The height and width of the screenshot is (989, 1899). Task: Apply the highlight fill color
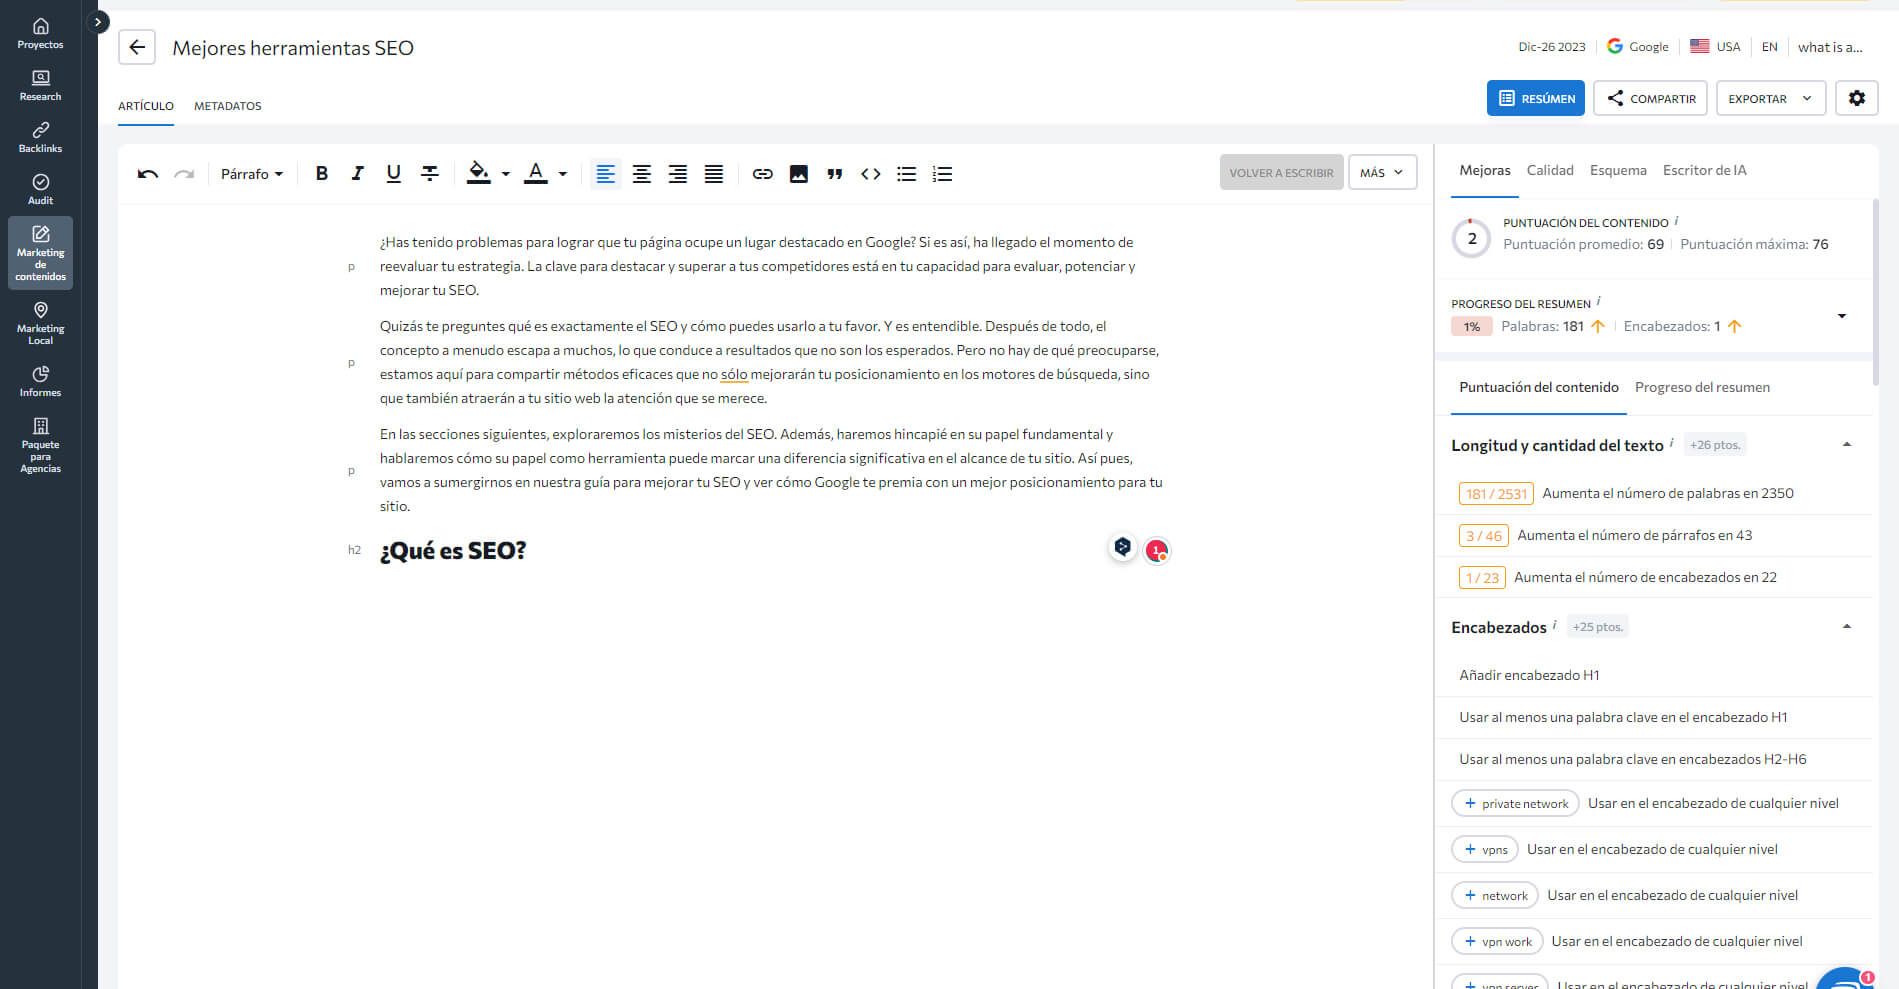pyautogui.click(x=479, y=173)
